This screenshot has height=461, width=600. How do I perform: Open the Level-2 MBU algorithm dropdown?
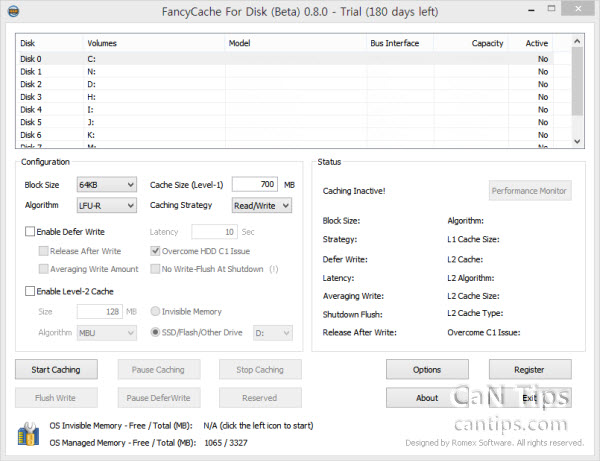pos(107,333)
